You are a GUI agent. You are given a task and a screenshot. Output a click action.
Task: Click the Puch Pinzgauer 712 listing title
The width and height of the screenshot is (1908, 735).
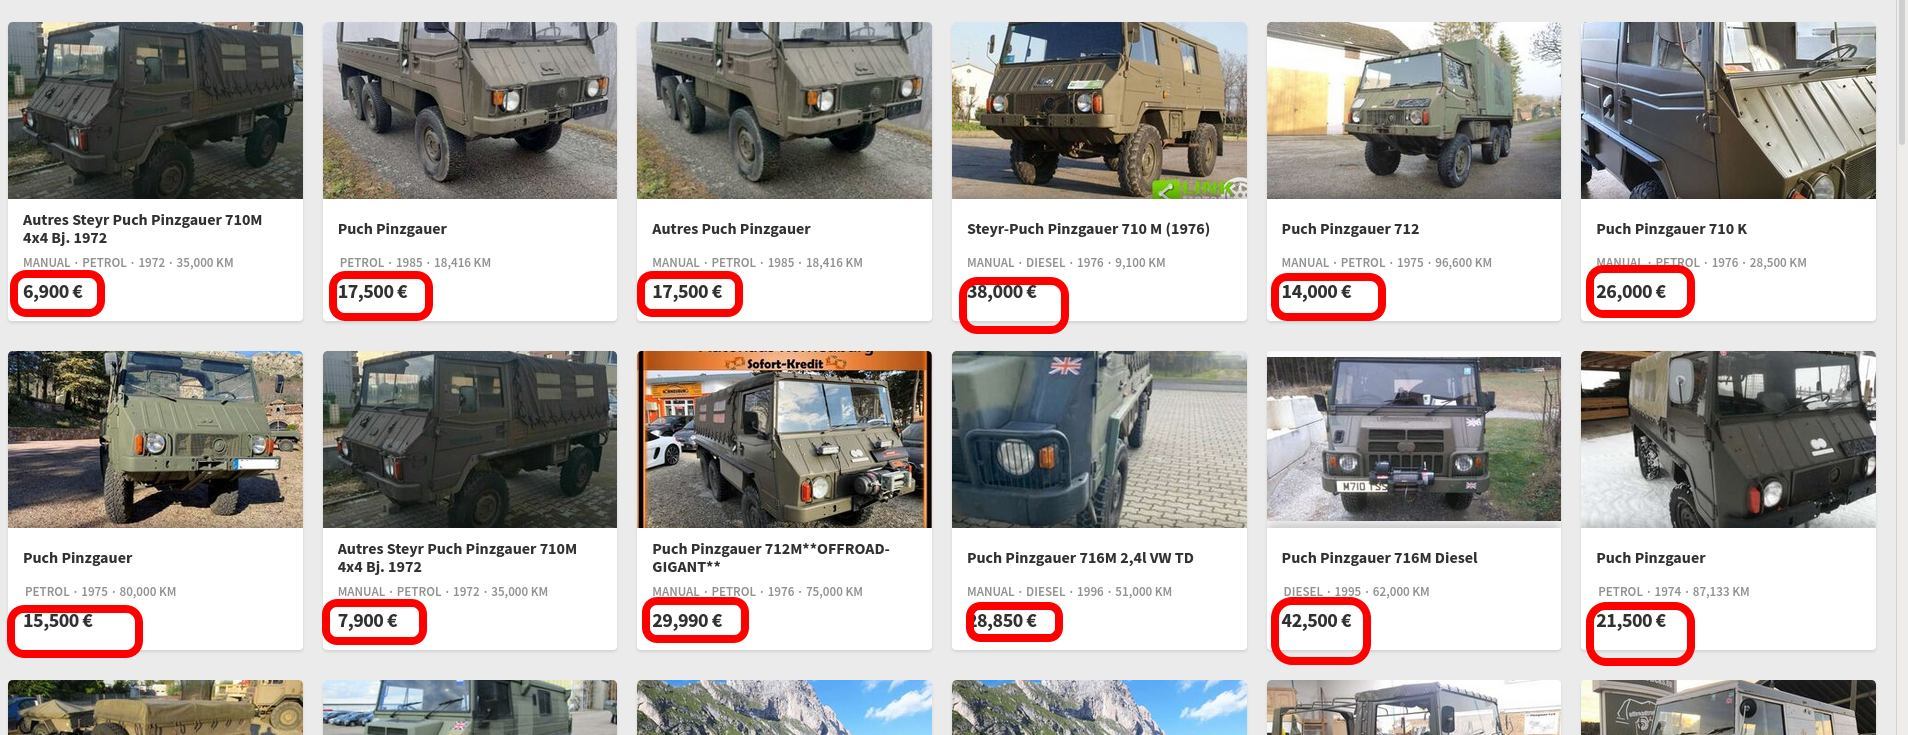(1350, 229)
